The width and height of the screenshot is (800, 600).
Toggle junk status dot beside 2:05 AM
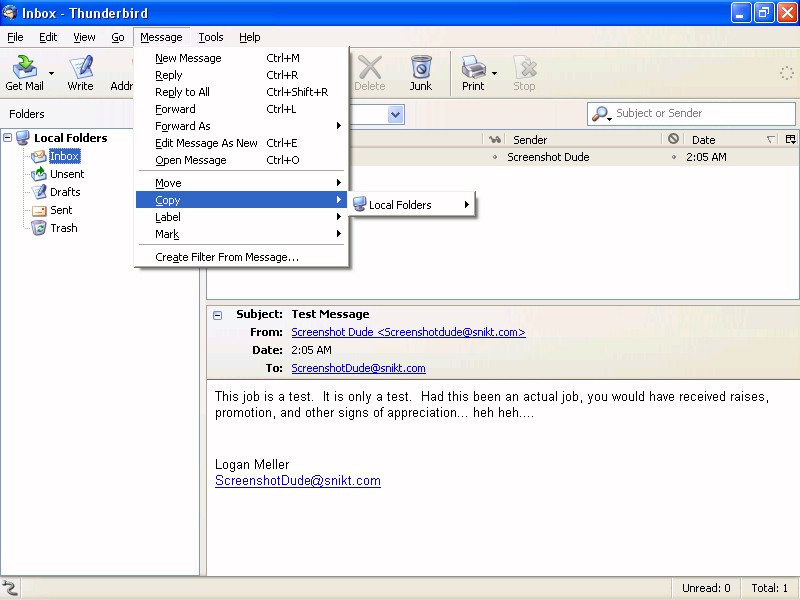[673, 157]
